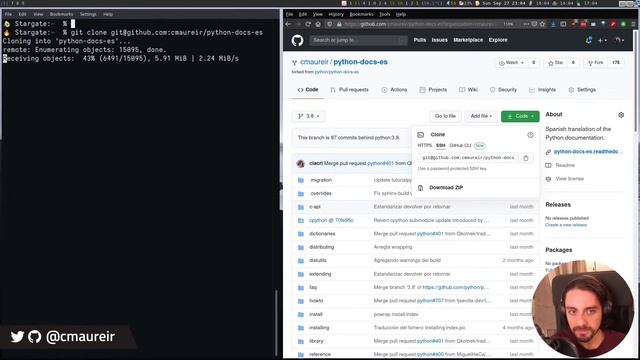
Task: Open the browser History menu
Action: [x=336, y=14]
